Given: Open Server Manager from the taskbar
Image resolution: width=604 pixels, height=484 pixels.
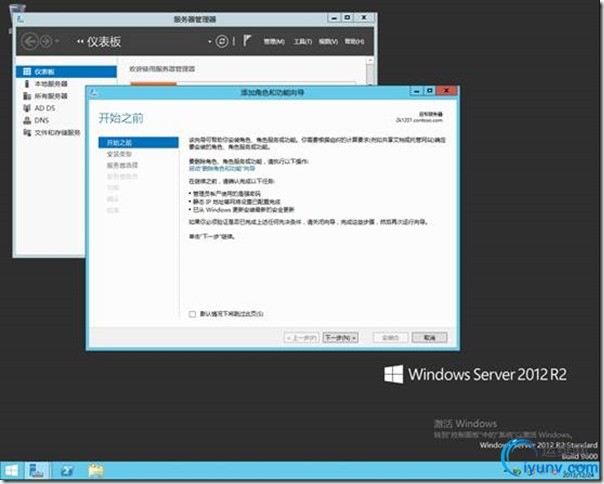Looking at the screenshot, I should click(37, 471).
